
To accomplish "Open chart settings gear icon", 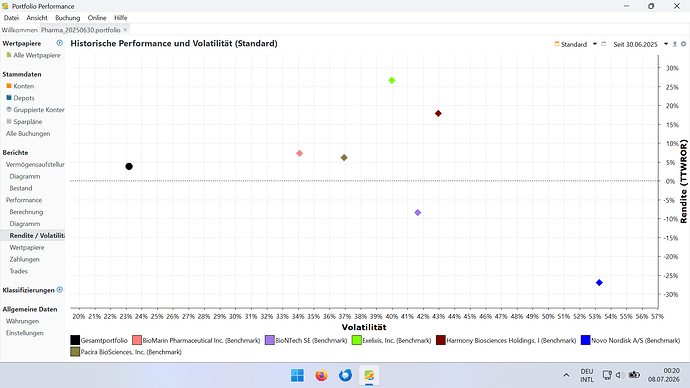I will 683,44.
